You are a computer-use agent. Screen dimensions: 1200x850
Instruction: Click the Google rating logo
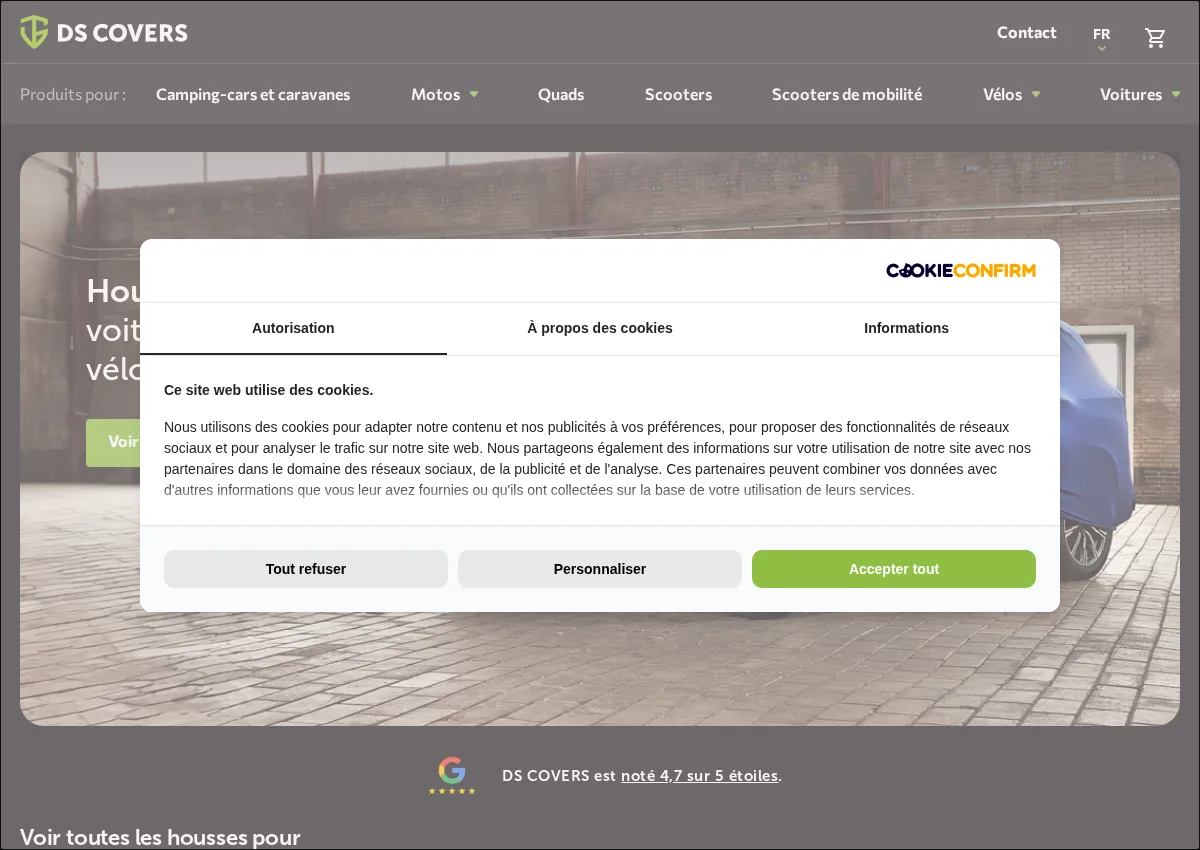coord(452,776)
